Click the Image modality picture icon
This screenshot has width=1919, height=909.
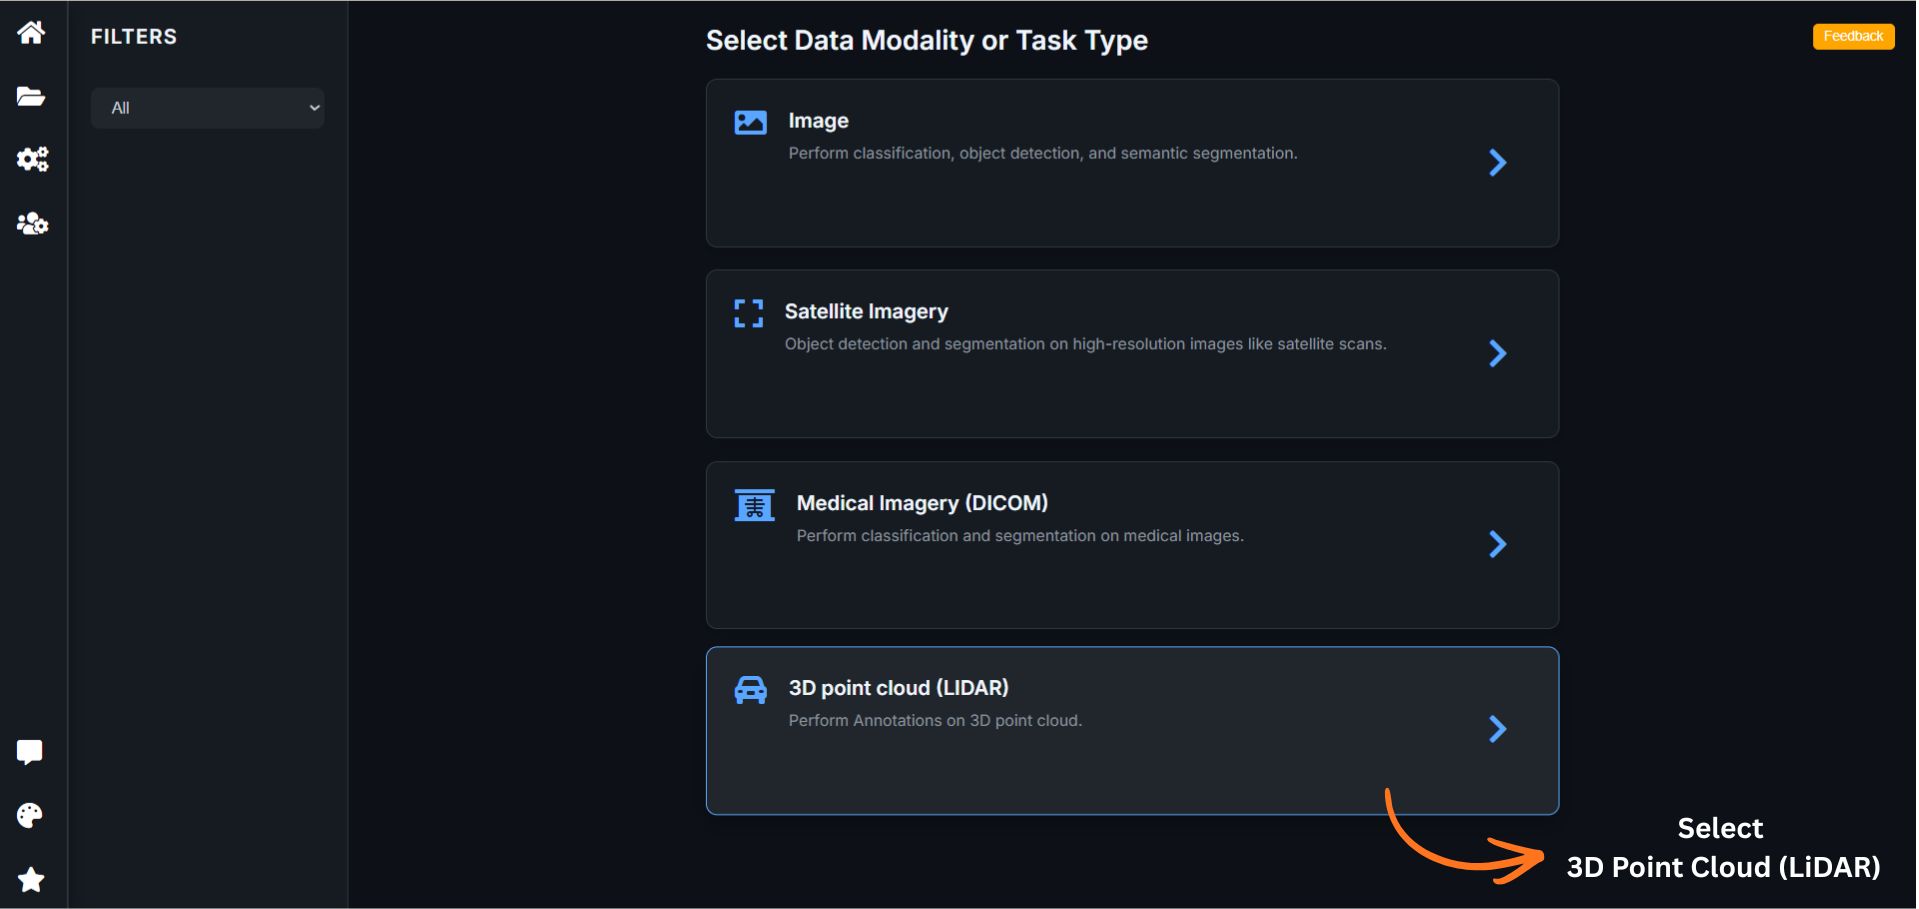pyautogui.click(x=750, y=122)
